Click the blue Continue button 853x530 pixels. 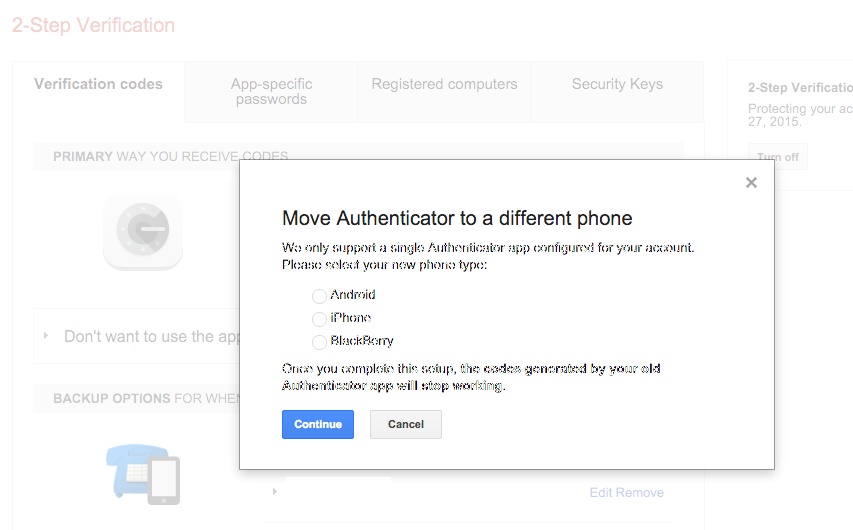[x=318, y=424]
